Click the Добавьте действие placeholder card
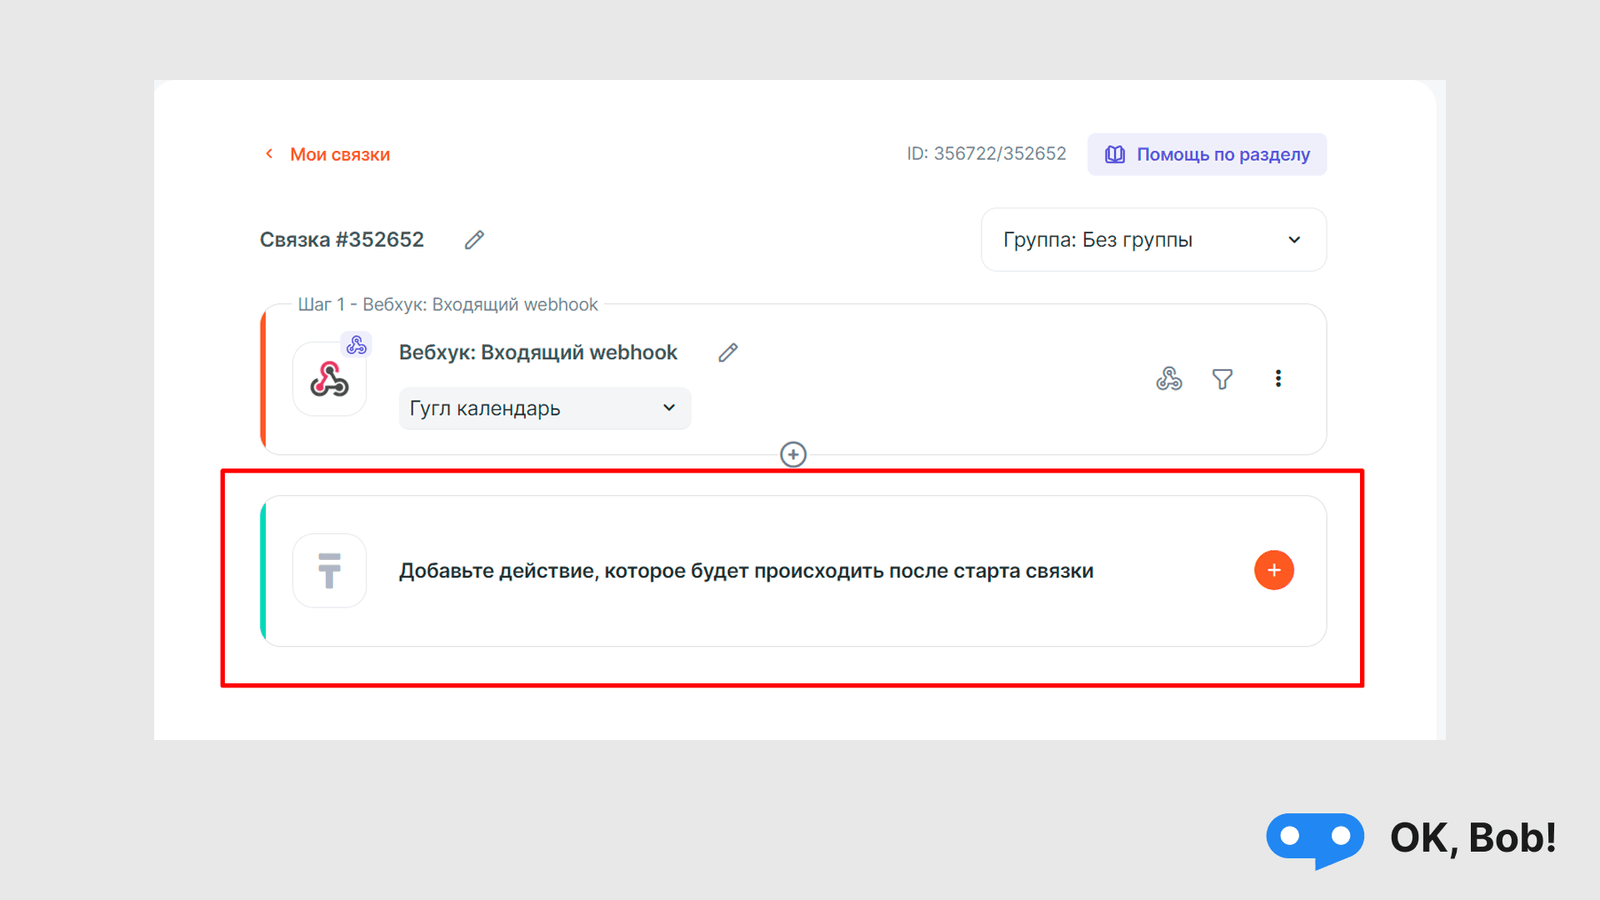This screenshot has width=1600, height=900. tap(747, 570)
